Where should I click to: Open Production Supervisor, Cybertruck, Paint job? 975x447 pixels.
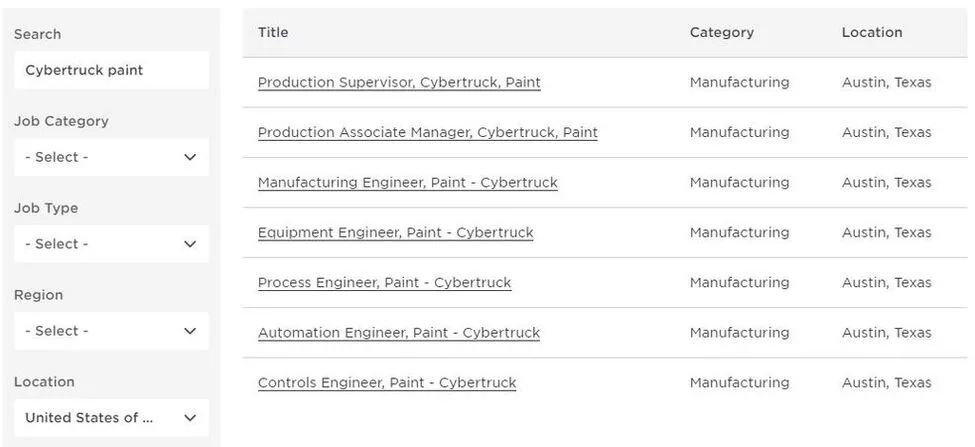point(399,83)
